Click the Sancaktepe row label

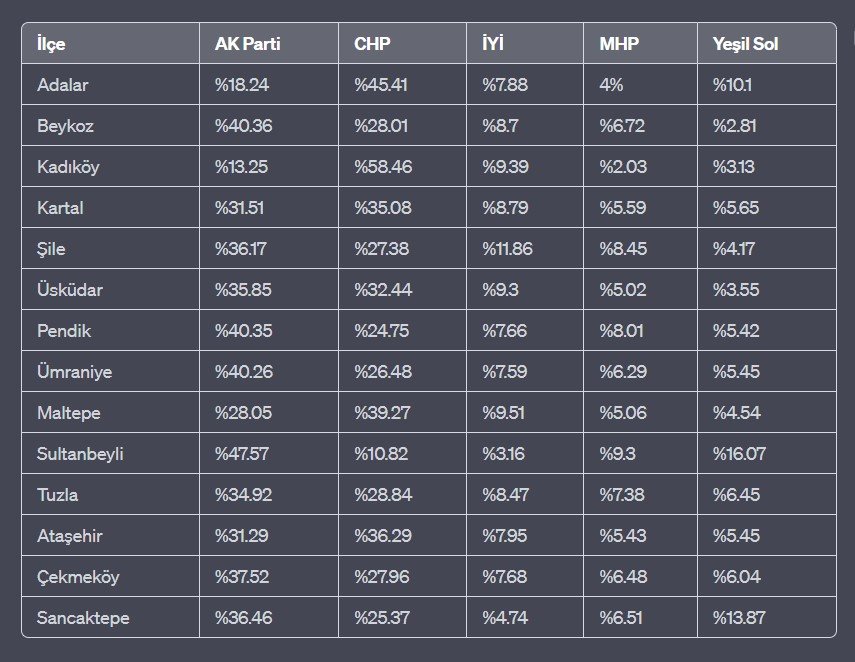click(x=82, y=618)
